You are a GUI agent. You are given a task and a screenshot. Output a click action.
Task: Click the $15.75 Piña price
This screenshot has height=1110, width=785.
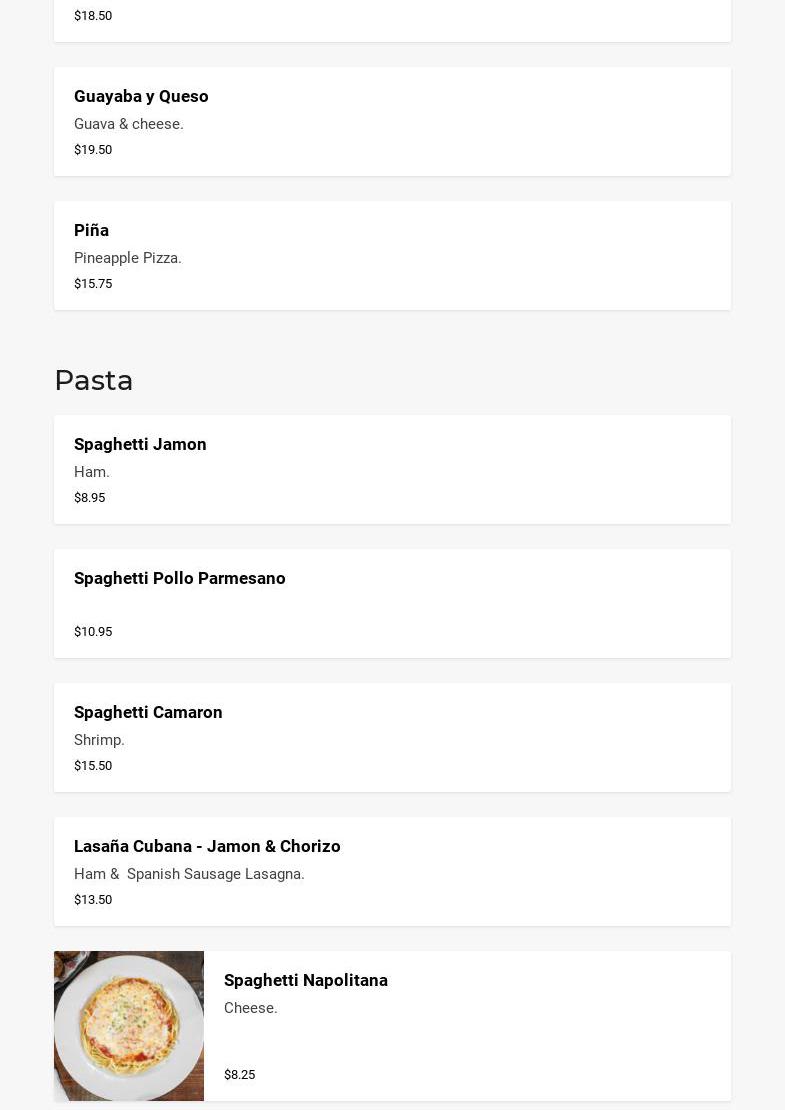point(93,284)
